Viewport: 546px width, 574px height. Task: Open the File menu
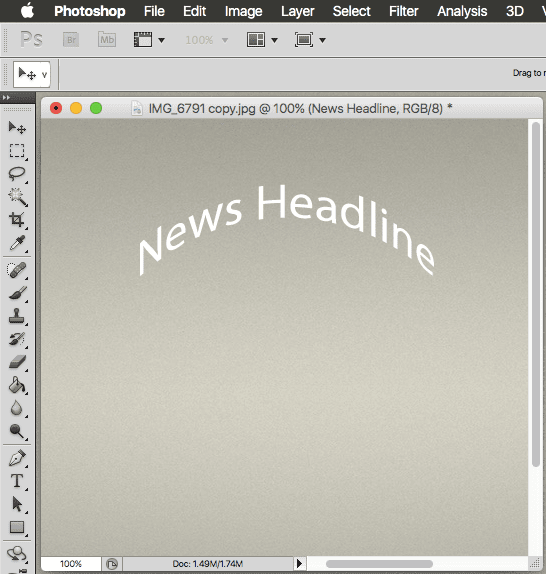pos(154,11)
